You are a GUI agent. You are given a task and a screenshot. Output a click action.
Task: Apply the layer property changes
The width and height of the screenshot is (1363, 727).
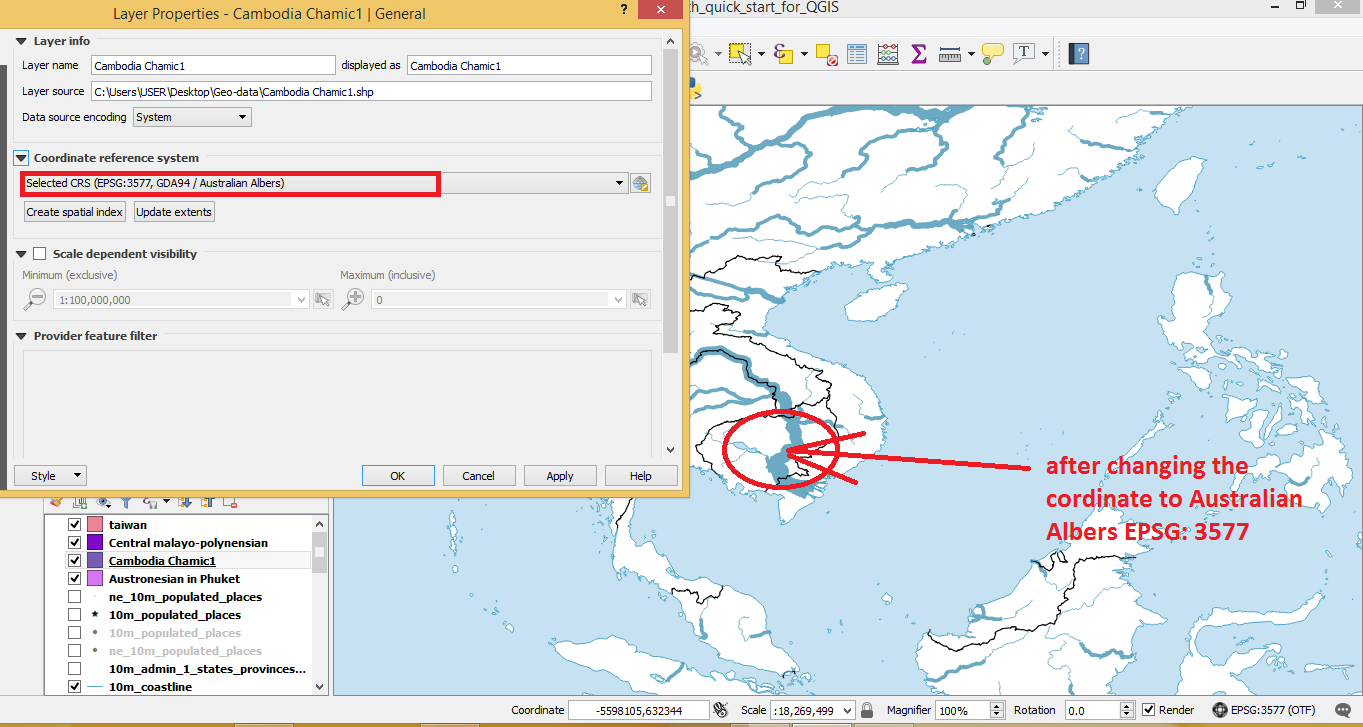click(x=560, y=476)
